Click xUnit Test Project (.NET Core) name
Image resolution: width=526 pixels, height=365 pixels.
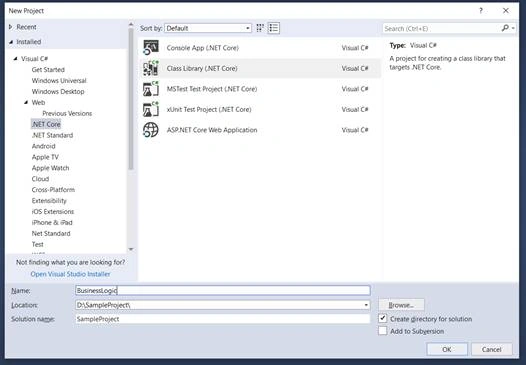pyautogui.click(x=209, y=109)
